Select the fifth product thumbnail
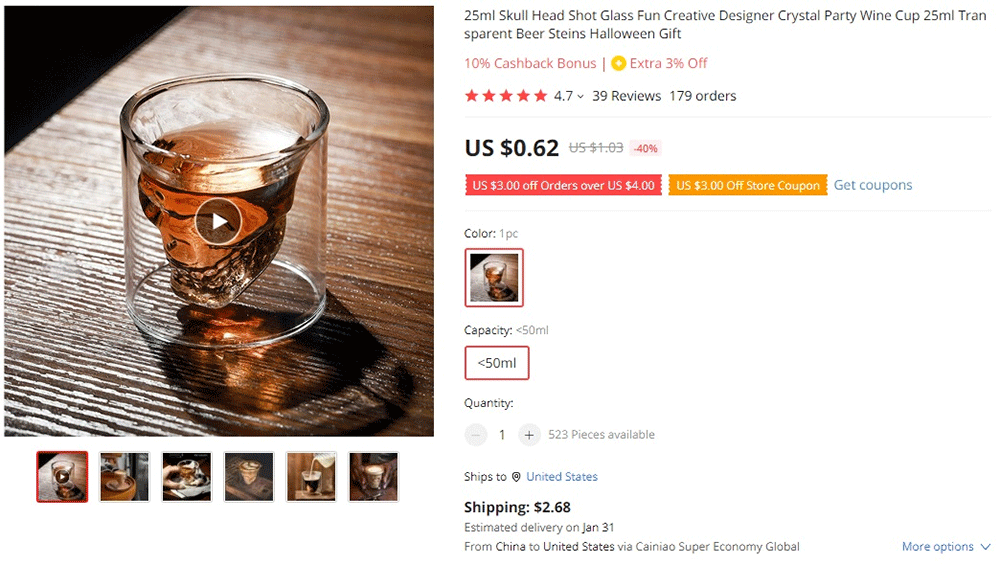The width and height of the screenshot is (1000, 564). pyautogui.click(x=311, y=477)
